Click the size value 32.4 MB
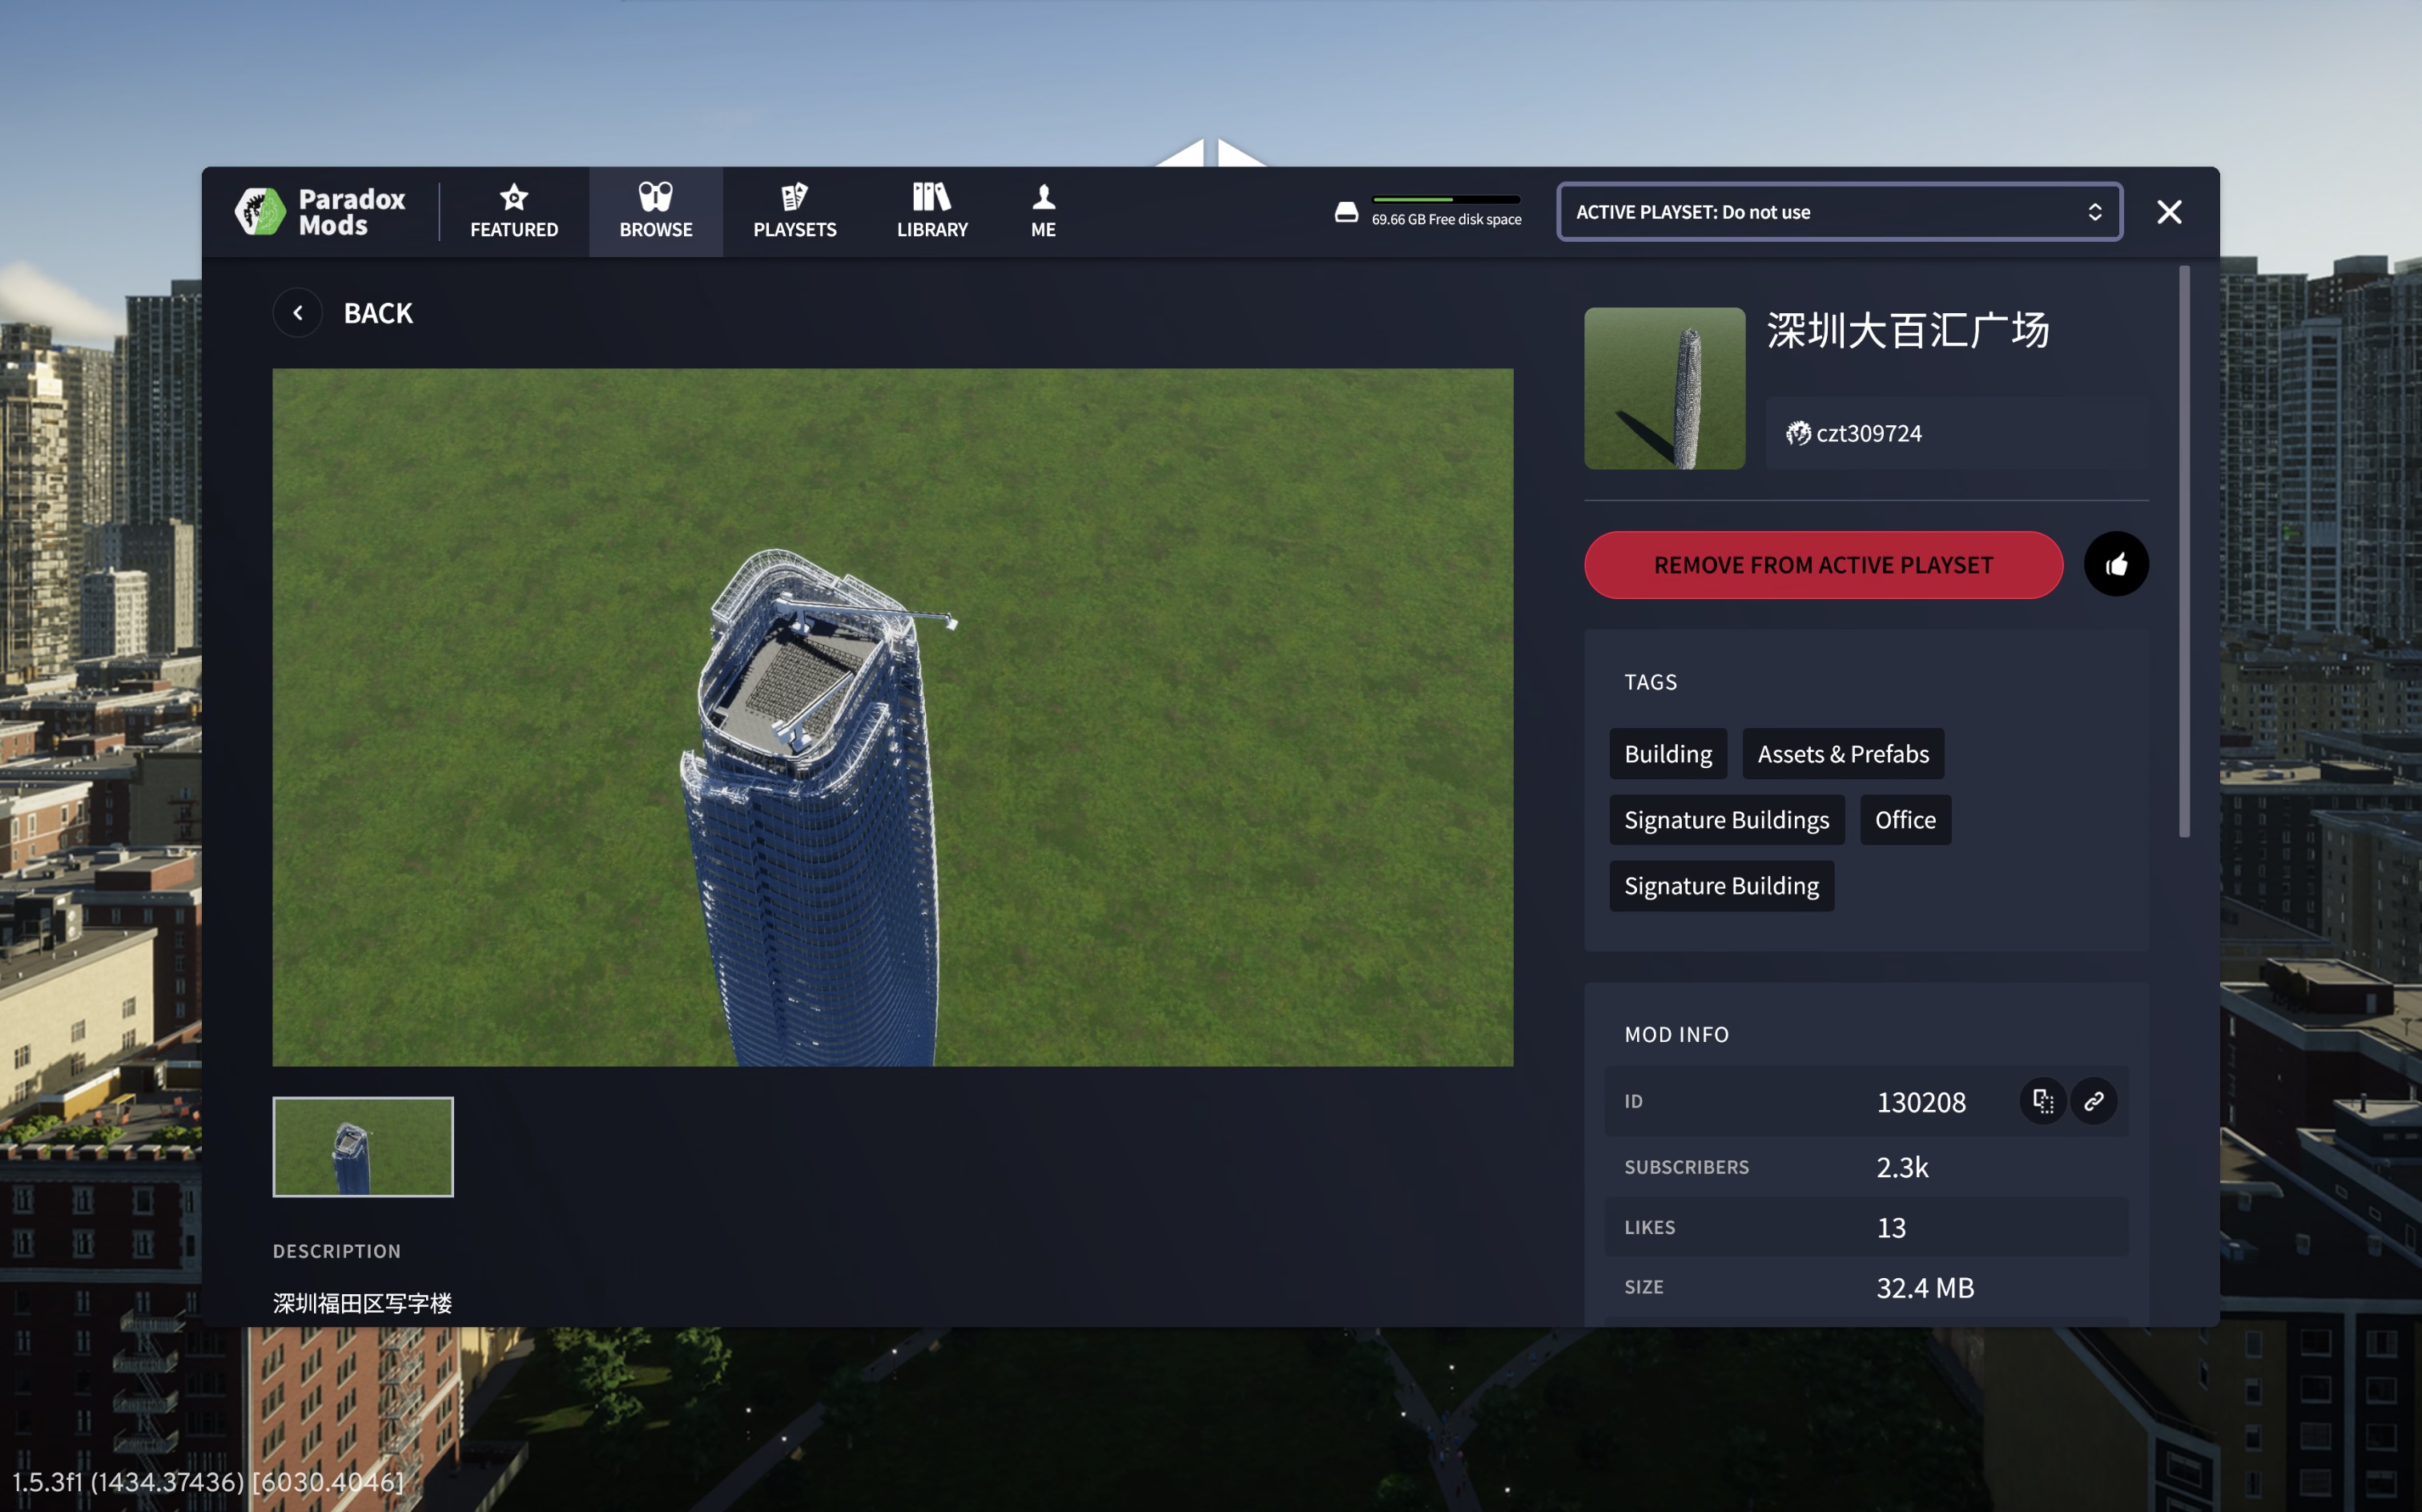The height and width of the screenshot is (1512, 2422). point(1925,1287)
